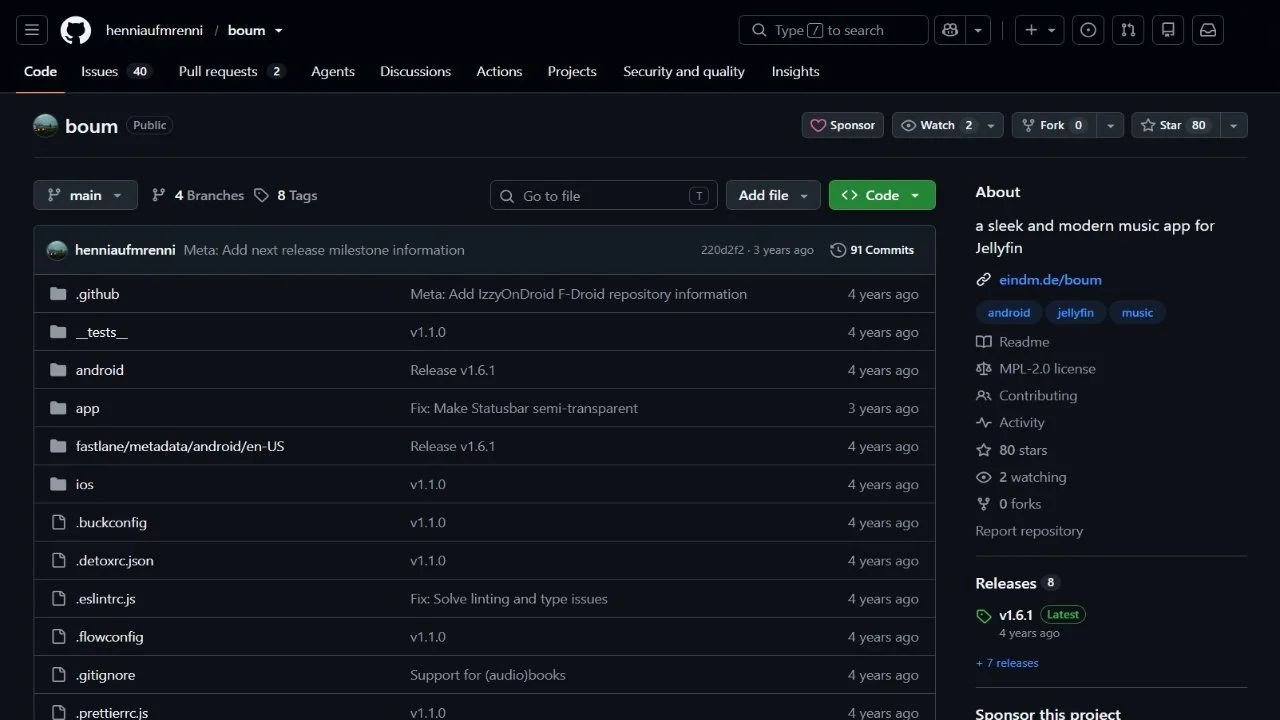This screenshot has height=720, width=1280.
Task: Select the android topic tag
Action: click(x=1009, y=313)
